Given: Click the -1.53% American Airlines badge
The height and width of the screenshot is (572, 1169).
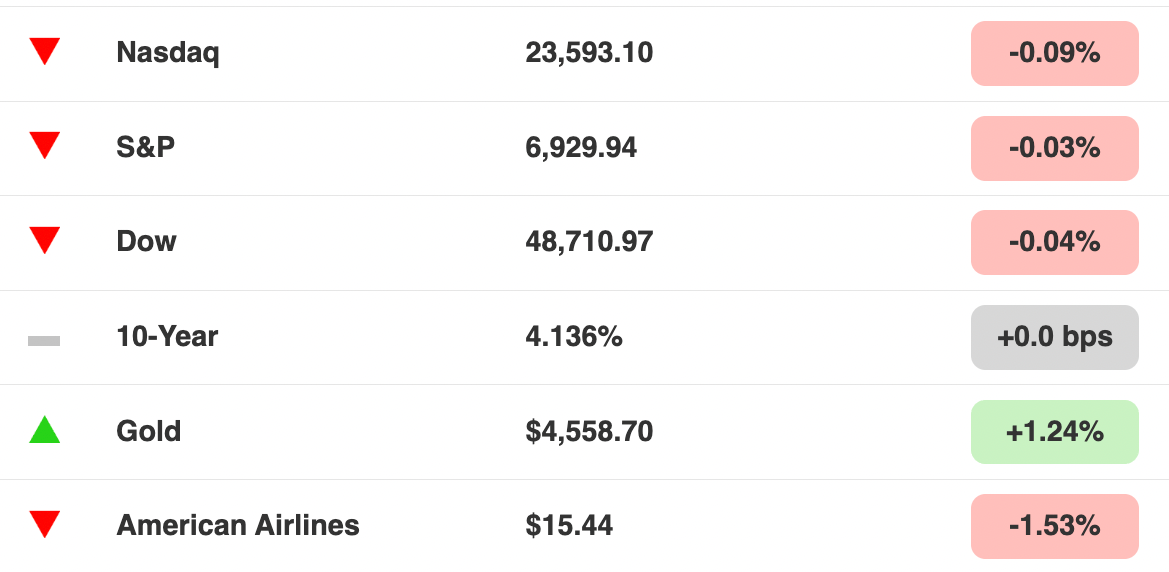Looking at the screenshot, I should 1054,527.
